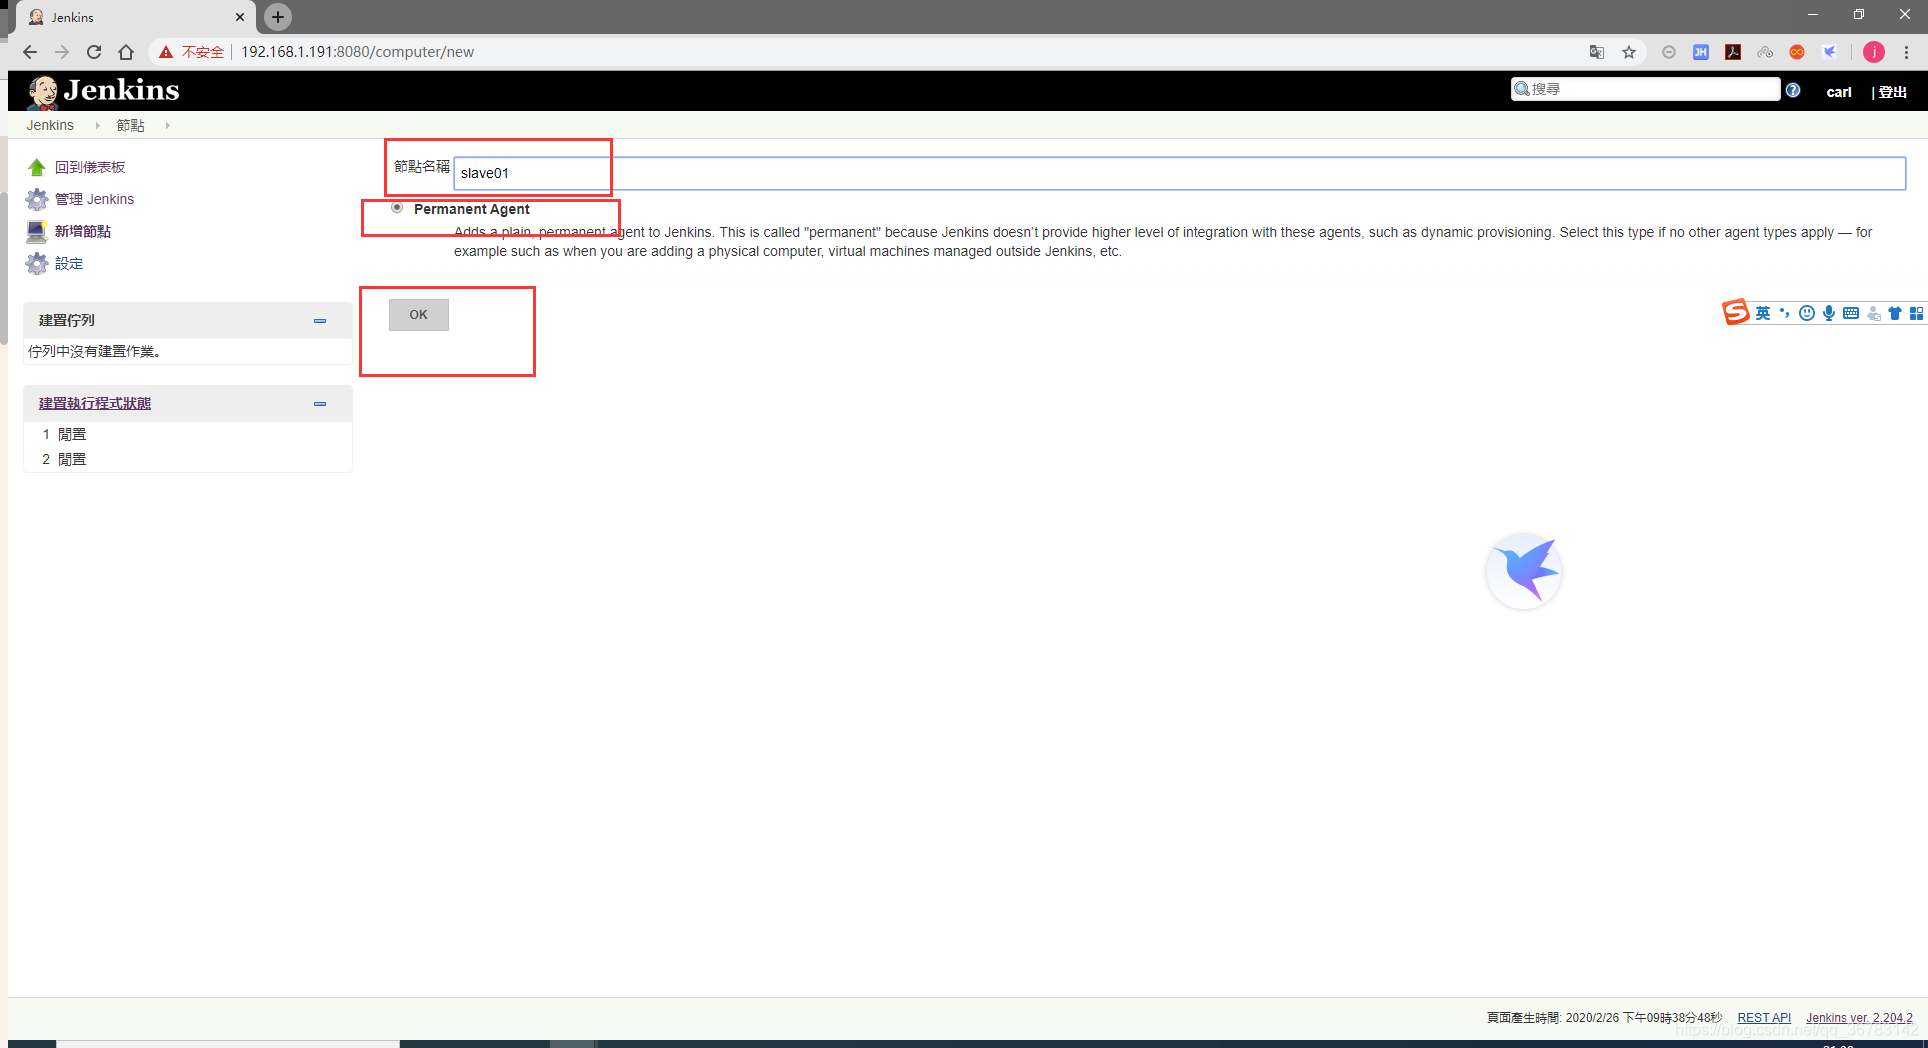The width and height of the screenshot is (1928, 1048).
Task: Open 管理 Jenkins gear icon
Action: [x=37, y=199]
